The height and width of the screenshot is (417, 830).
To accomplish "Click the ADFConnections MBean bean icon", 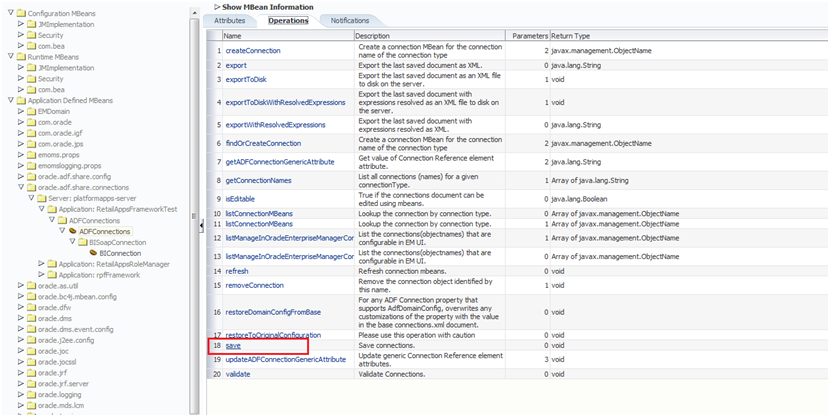I will tap(73, 231).
